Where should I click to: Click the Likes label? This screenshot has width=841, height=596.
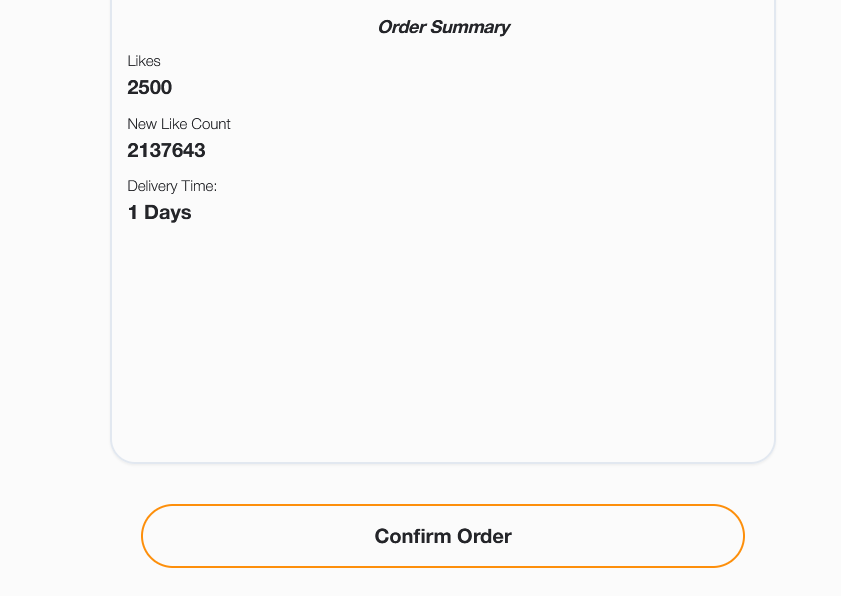click(144, 61)
